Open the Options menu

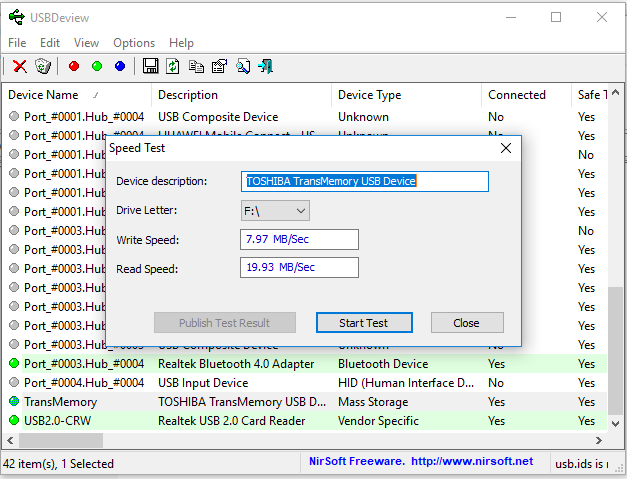coord(134,43)
